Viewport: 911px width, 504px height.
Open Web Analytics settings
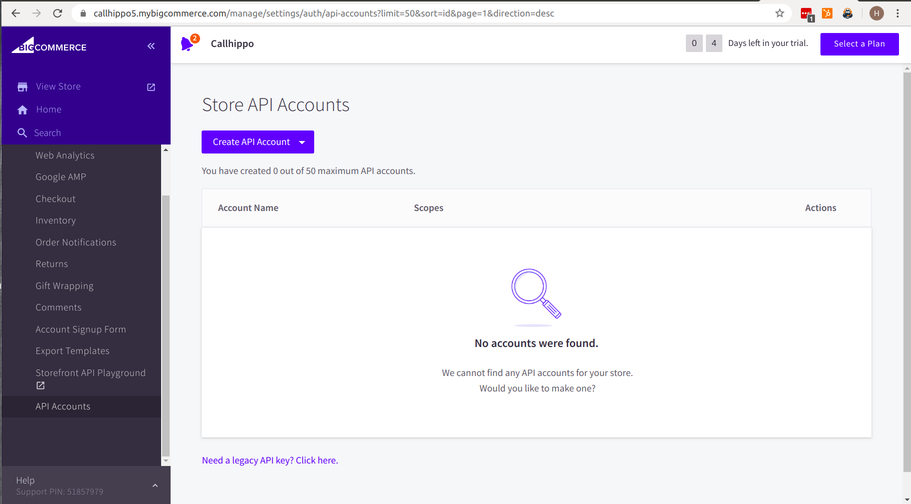[64, 155]
